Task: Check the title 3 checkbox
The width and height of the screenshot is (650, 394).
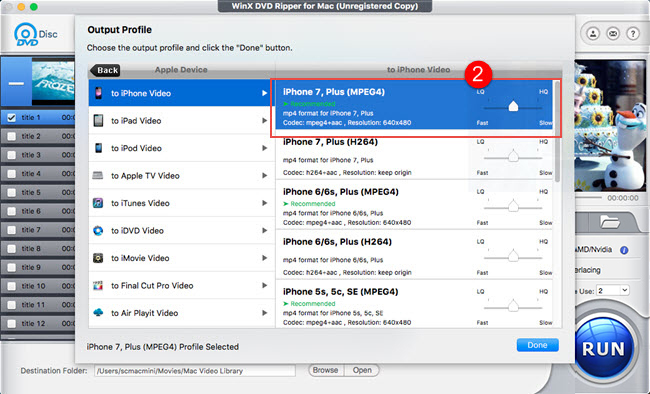Action: point(12,155)
